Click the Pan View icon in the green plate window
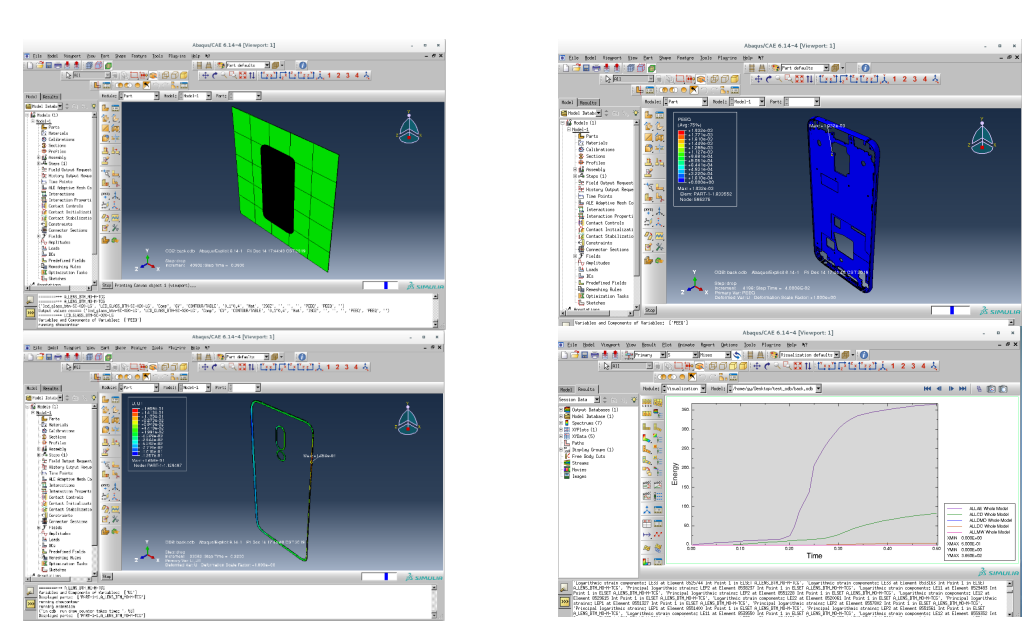Viewport: 1030px width, 626px height. [206, 75]
